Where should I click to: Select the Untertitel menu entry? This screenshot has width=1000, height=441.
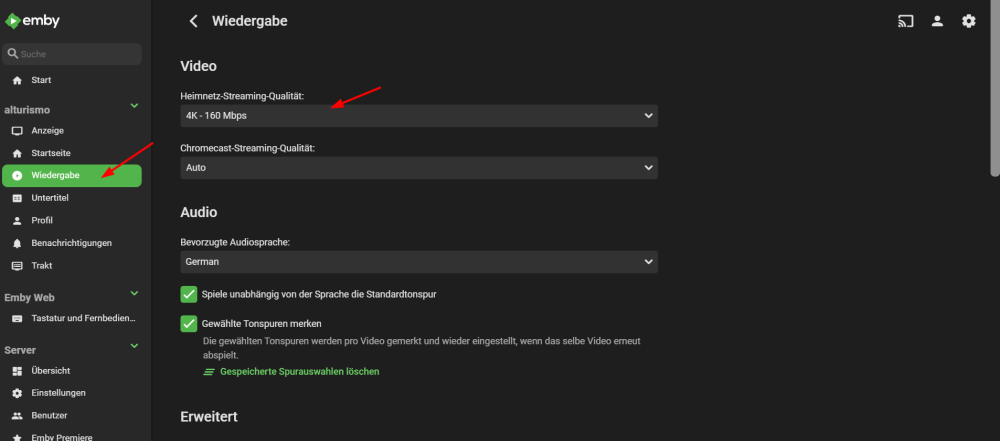click(x=72, y=198)
